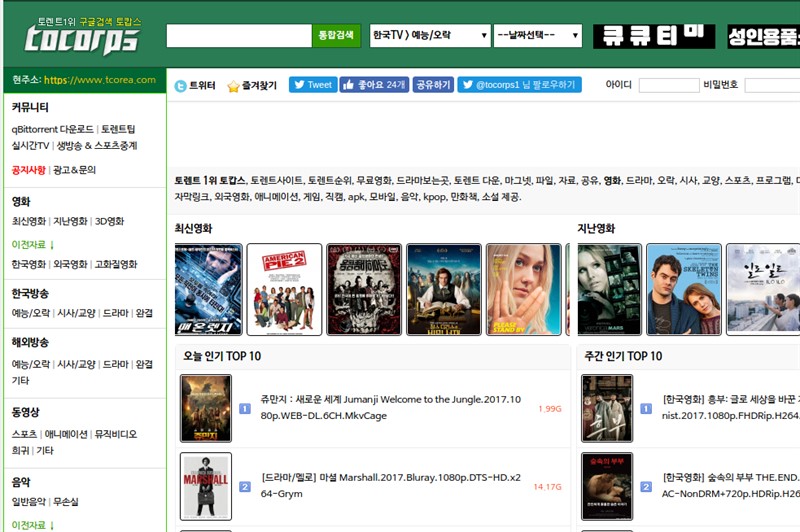Open the 일로 일로 poster
The image size is (800, 532).
[x=763, y=290]
